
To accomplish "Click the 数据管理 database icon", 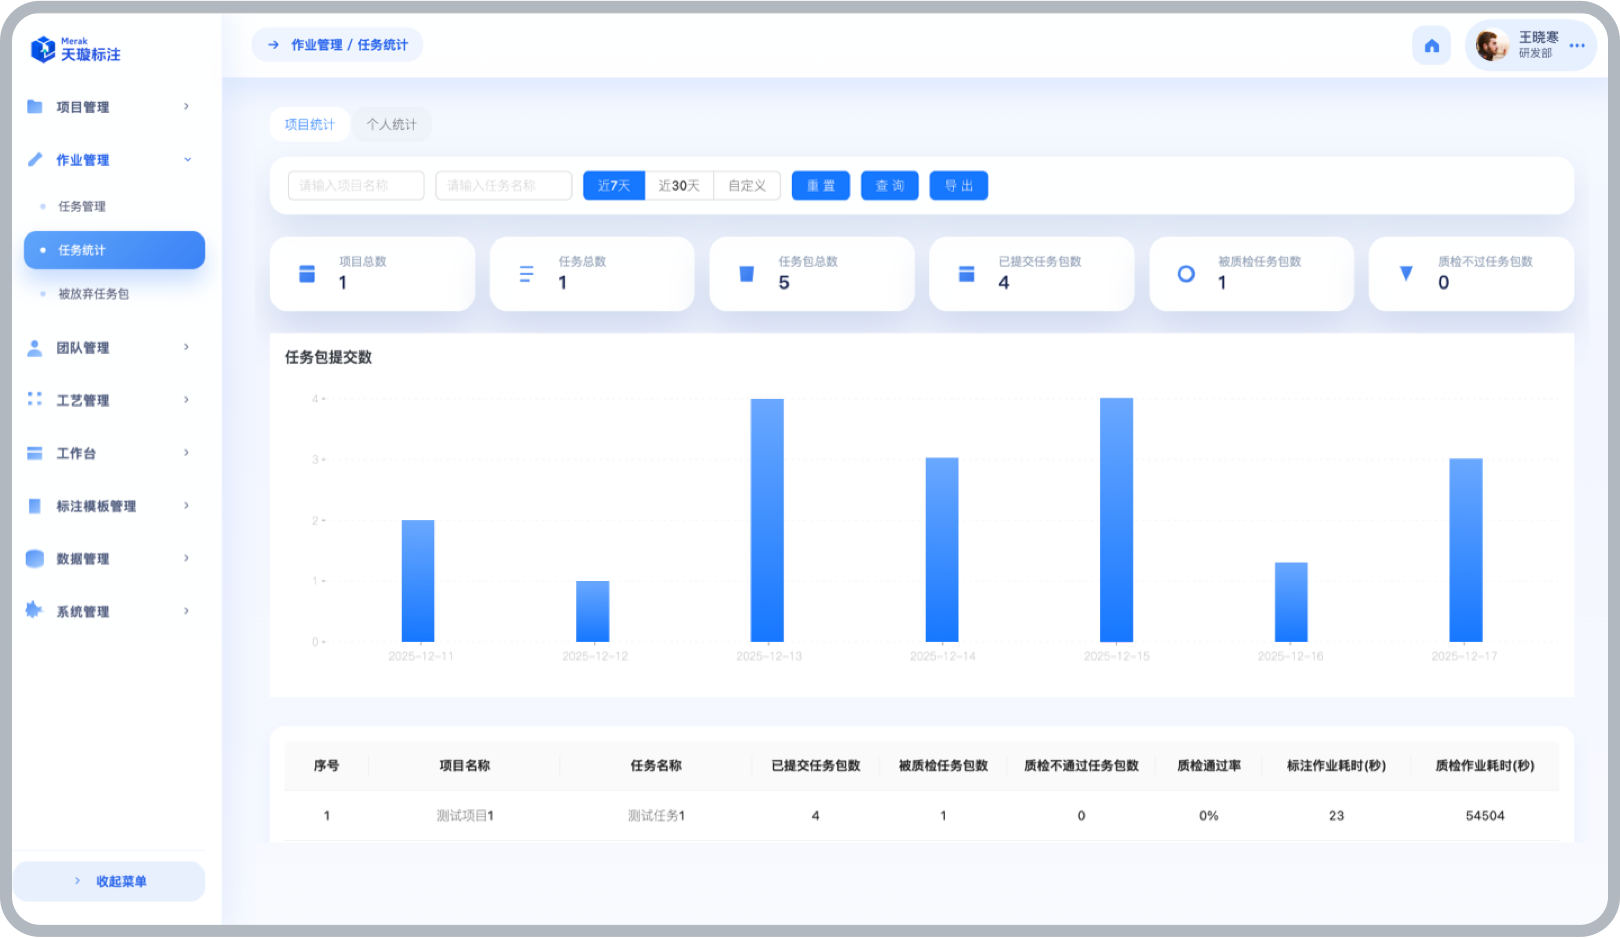I will [35, 559].
